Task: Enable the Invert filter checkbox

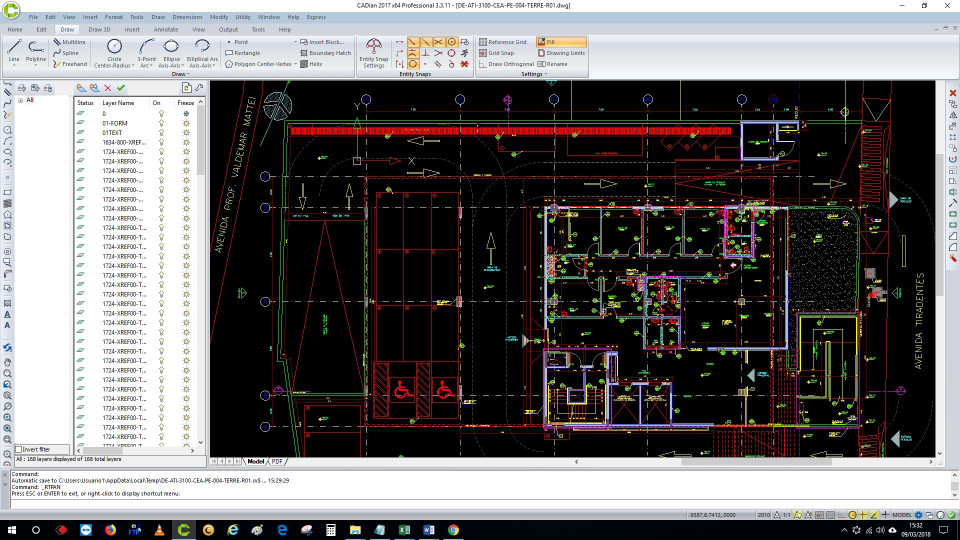Action: (19, 450)
